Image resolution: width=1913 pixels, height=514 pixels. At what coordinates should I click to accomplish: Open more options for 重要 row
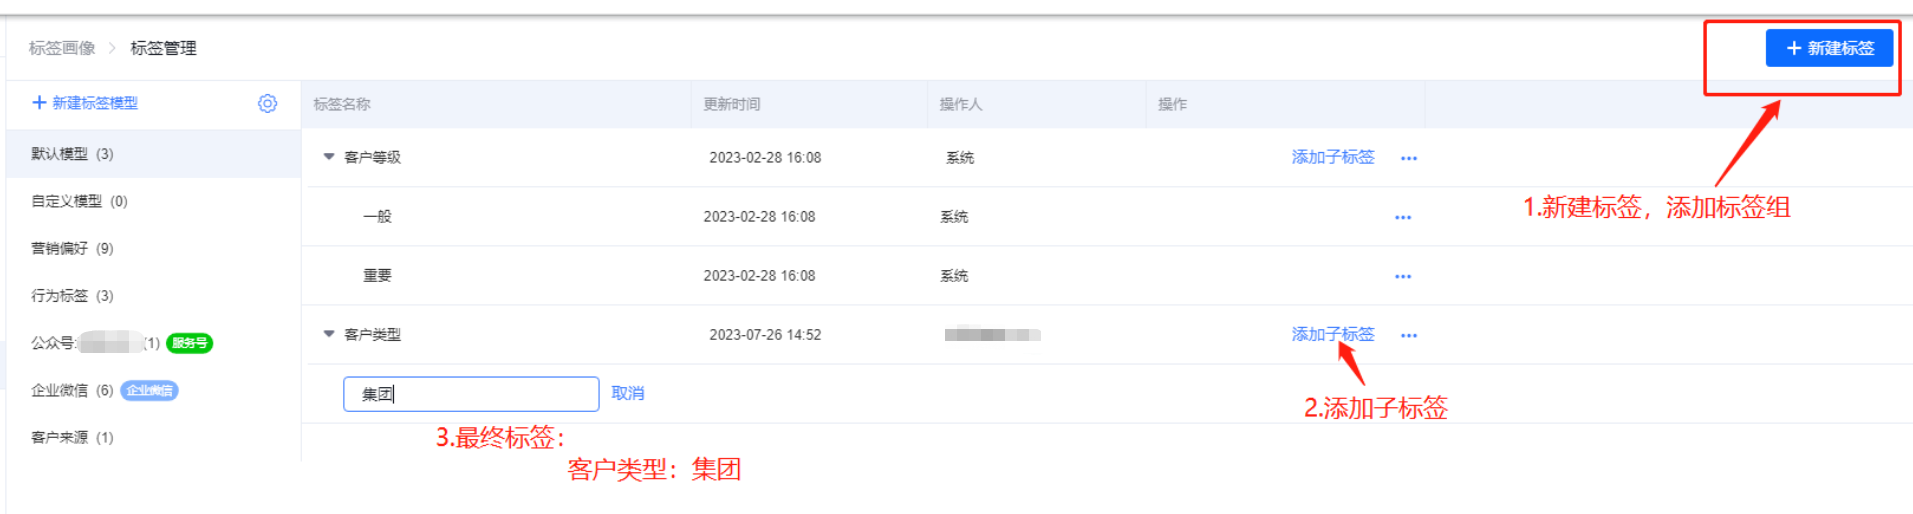[x=1403, y=276]
